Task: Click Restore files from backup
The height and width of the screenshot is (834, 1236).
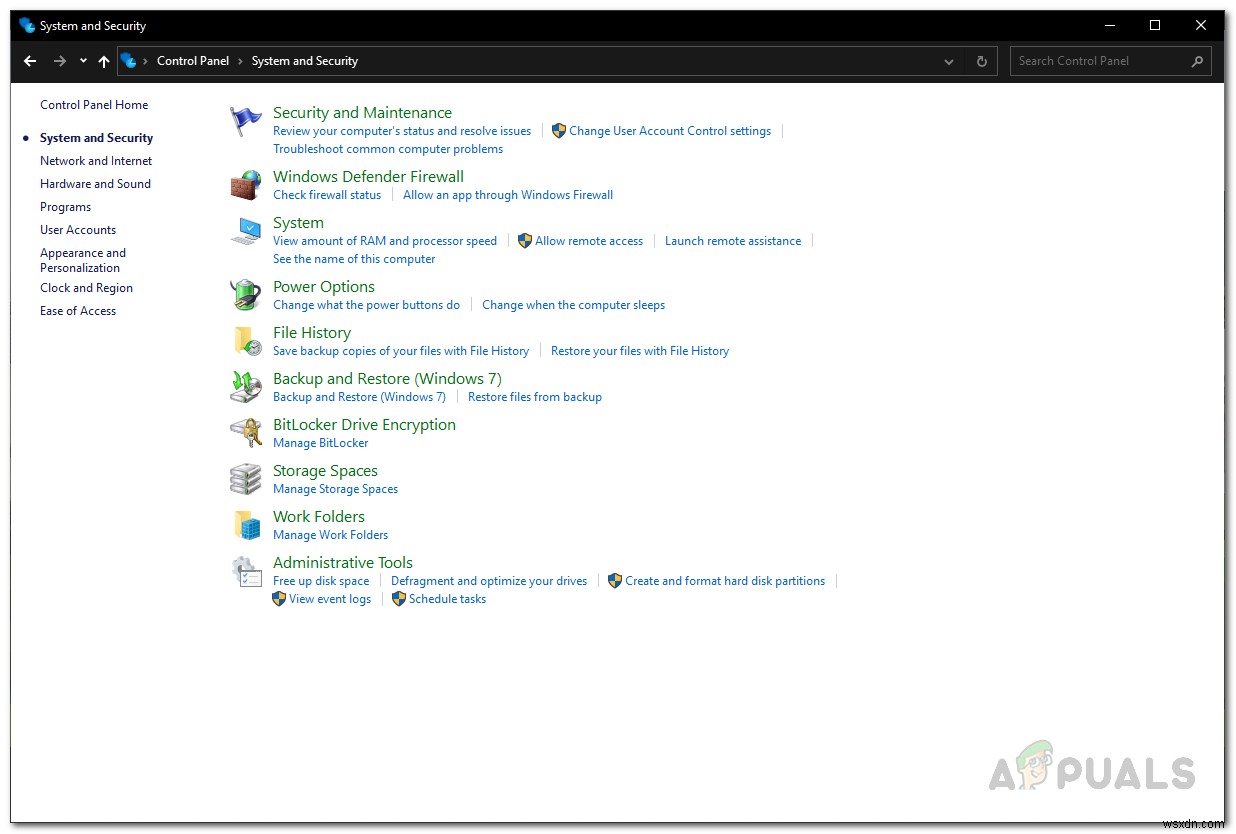Action: coord(535,397)
